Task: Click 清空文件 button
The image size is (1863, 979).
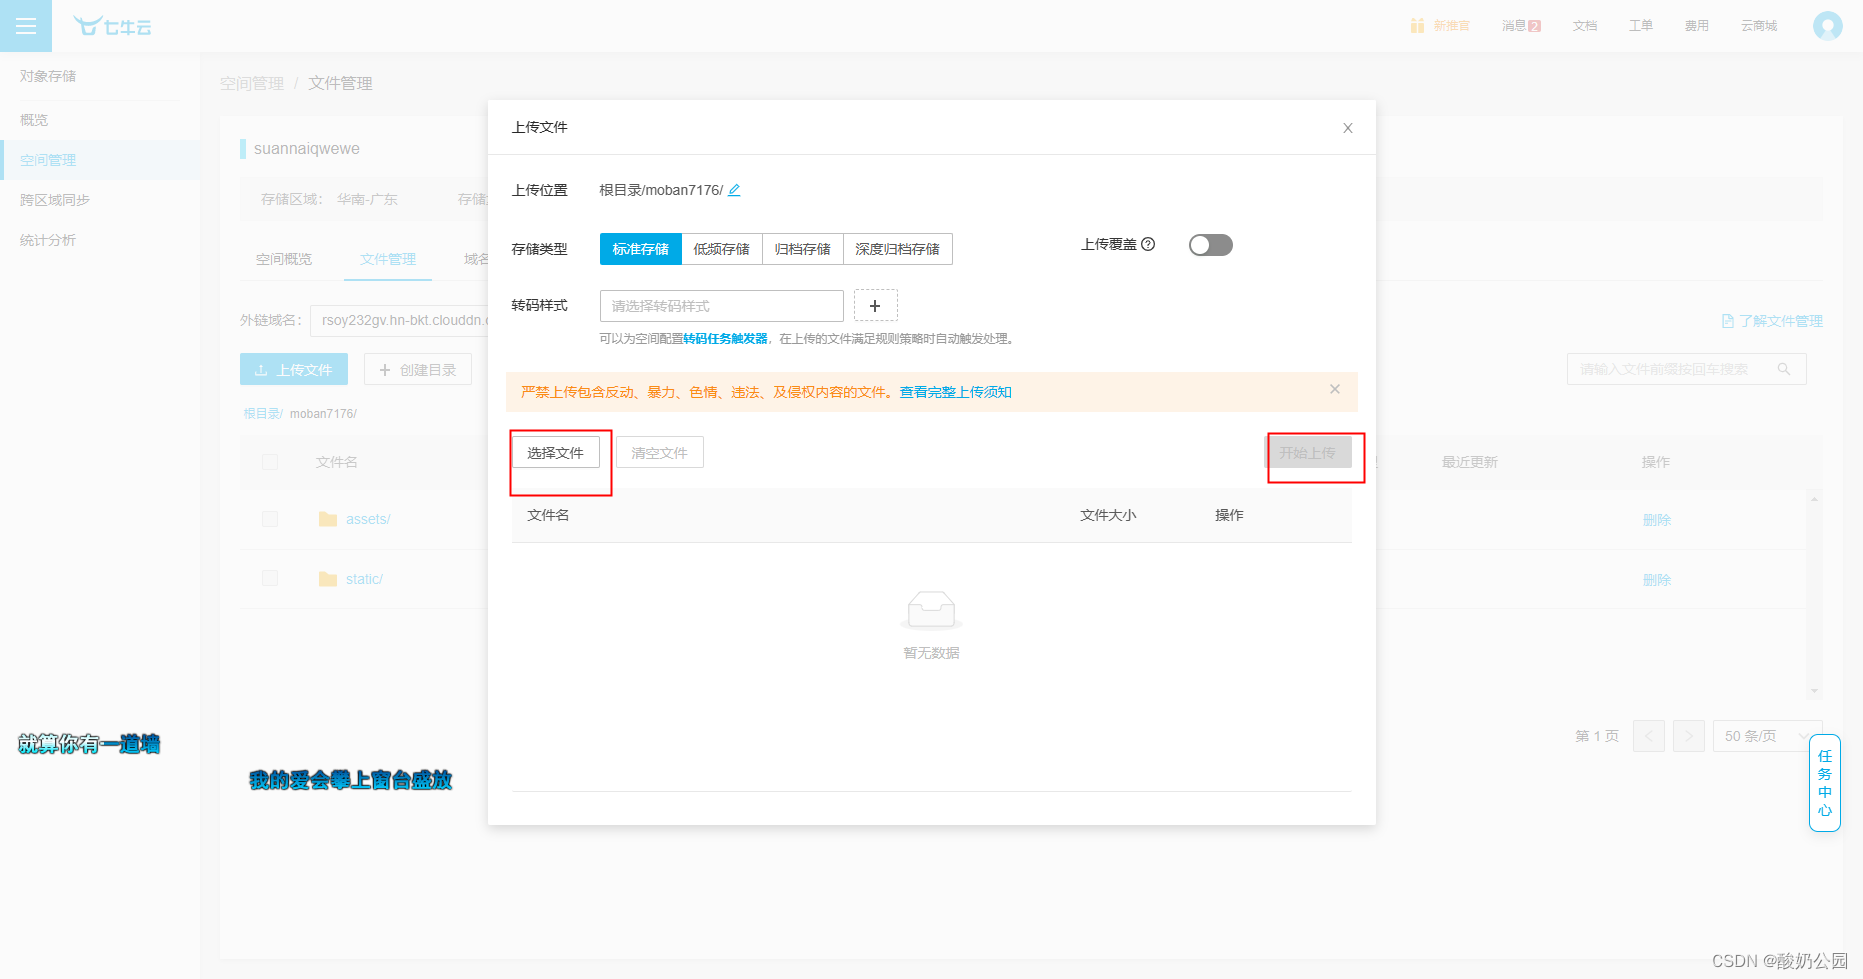Action: [660, 453]
